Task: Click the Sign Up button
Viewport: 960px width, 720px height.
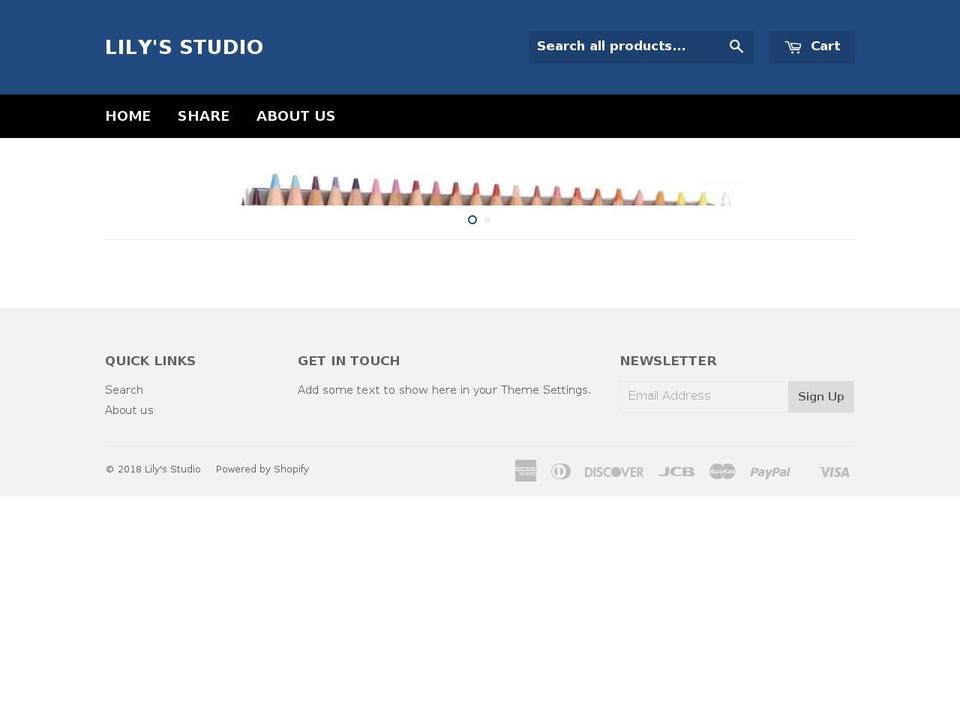Action: coord(821,397)
